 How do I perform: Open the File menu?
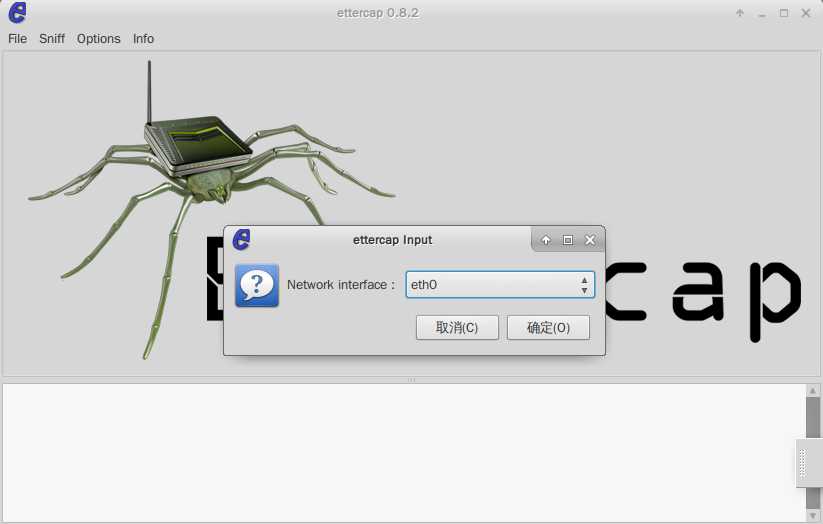[17, 39]
